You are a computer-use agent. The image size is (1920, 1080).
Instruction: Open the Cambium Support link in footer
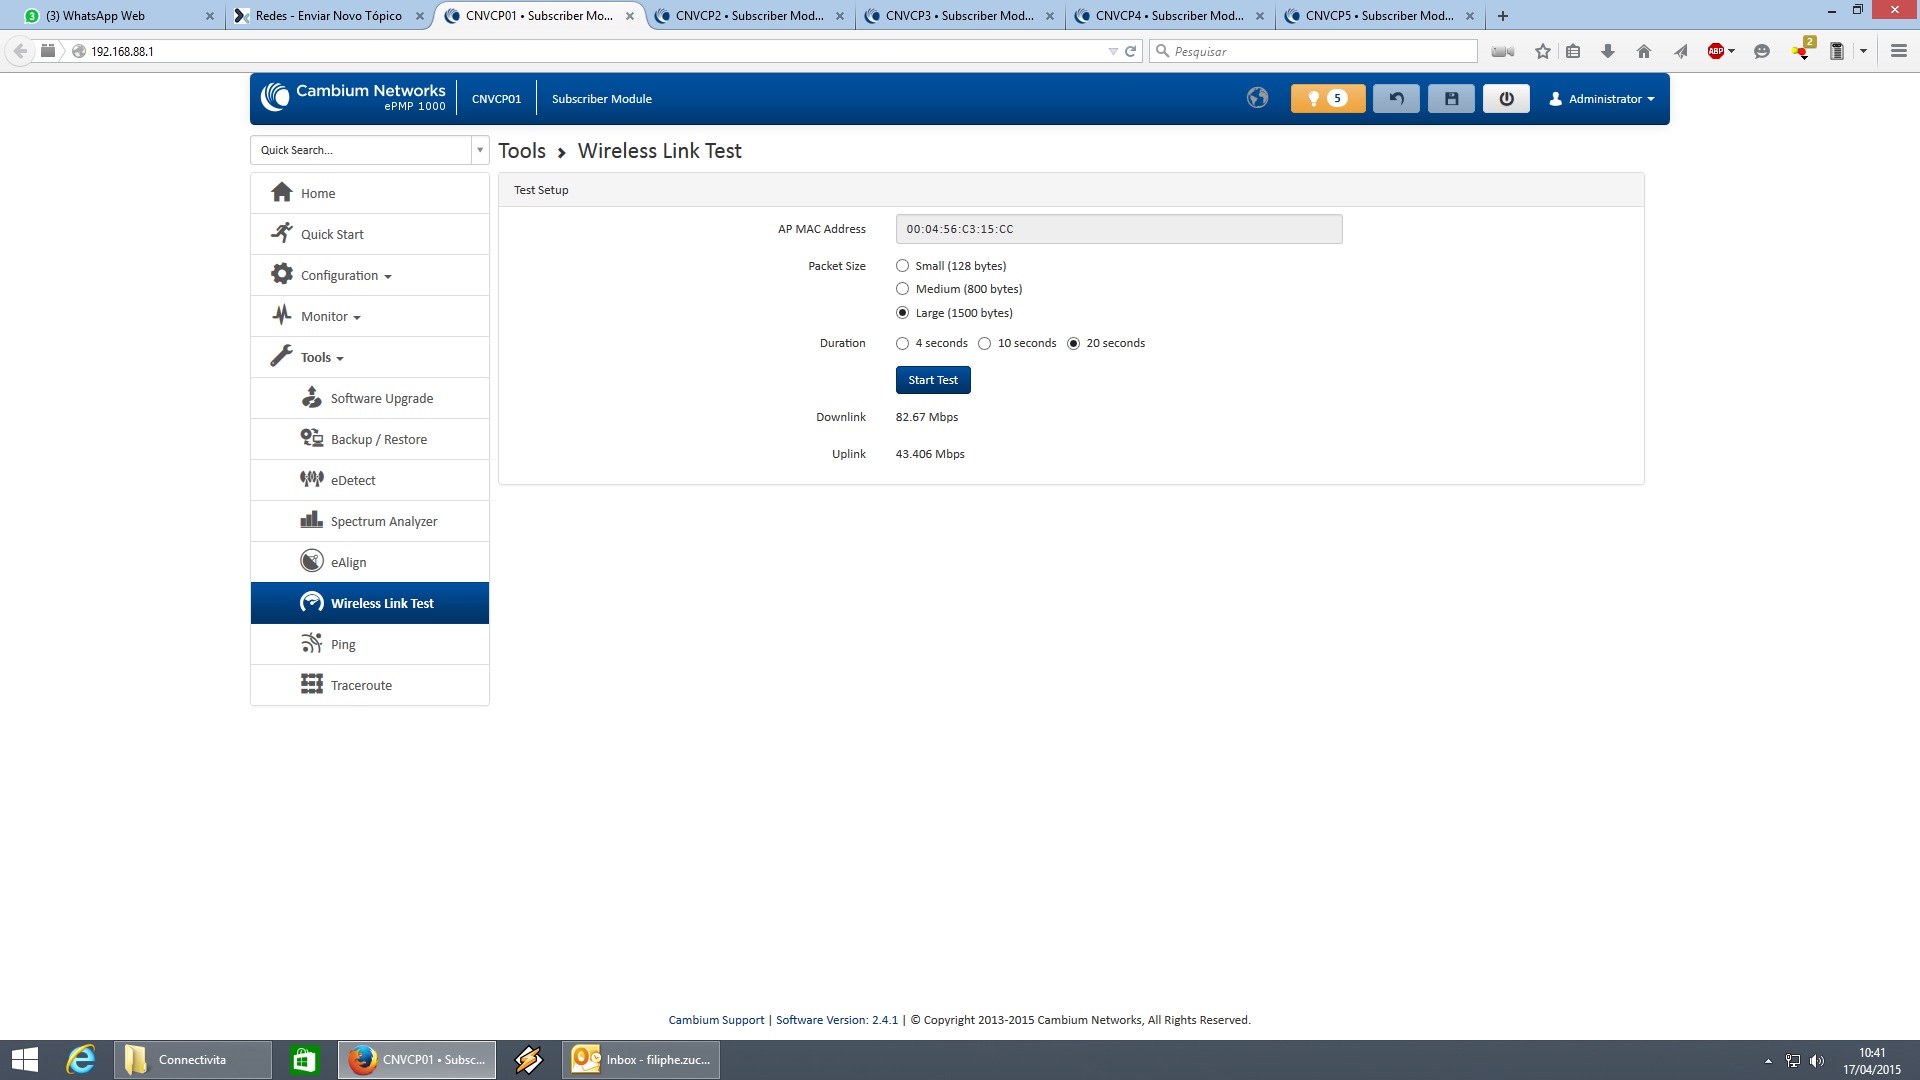click(716, 1020)
